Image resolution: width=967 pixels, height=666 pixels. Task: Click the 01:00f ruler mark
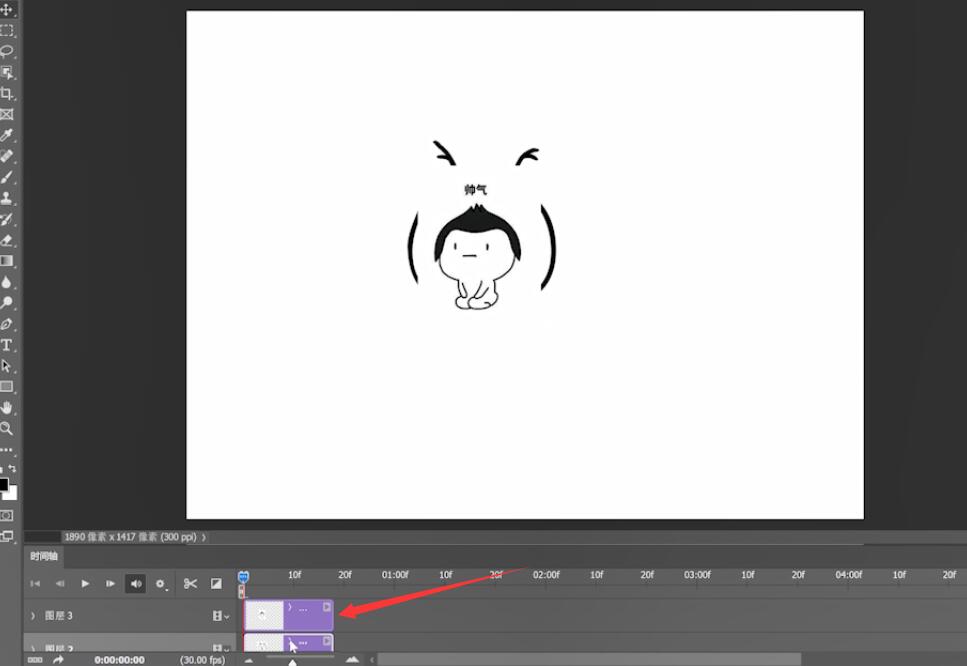pos(395,575)
